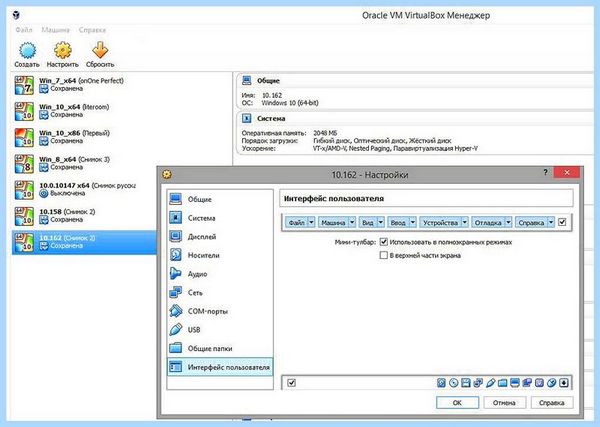600x427 pixels.
Task: Open Справка menu in VirtualBox manager
Action: (x=92, y=30)
